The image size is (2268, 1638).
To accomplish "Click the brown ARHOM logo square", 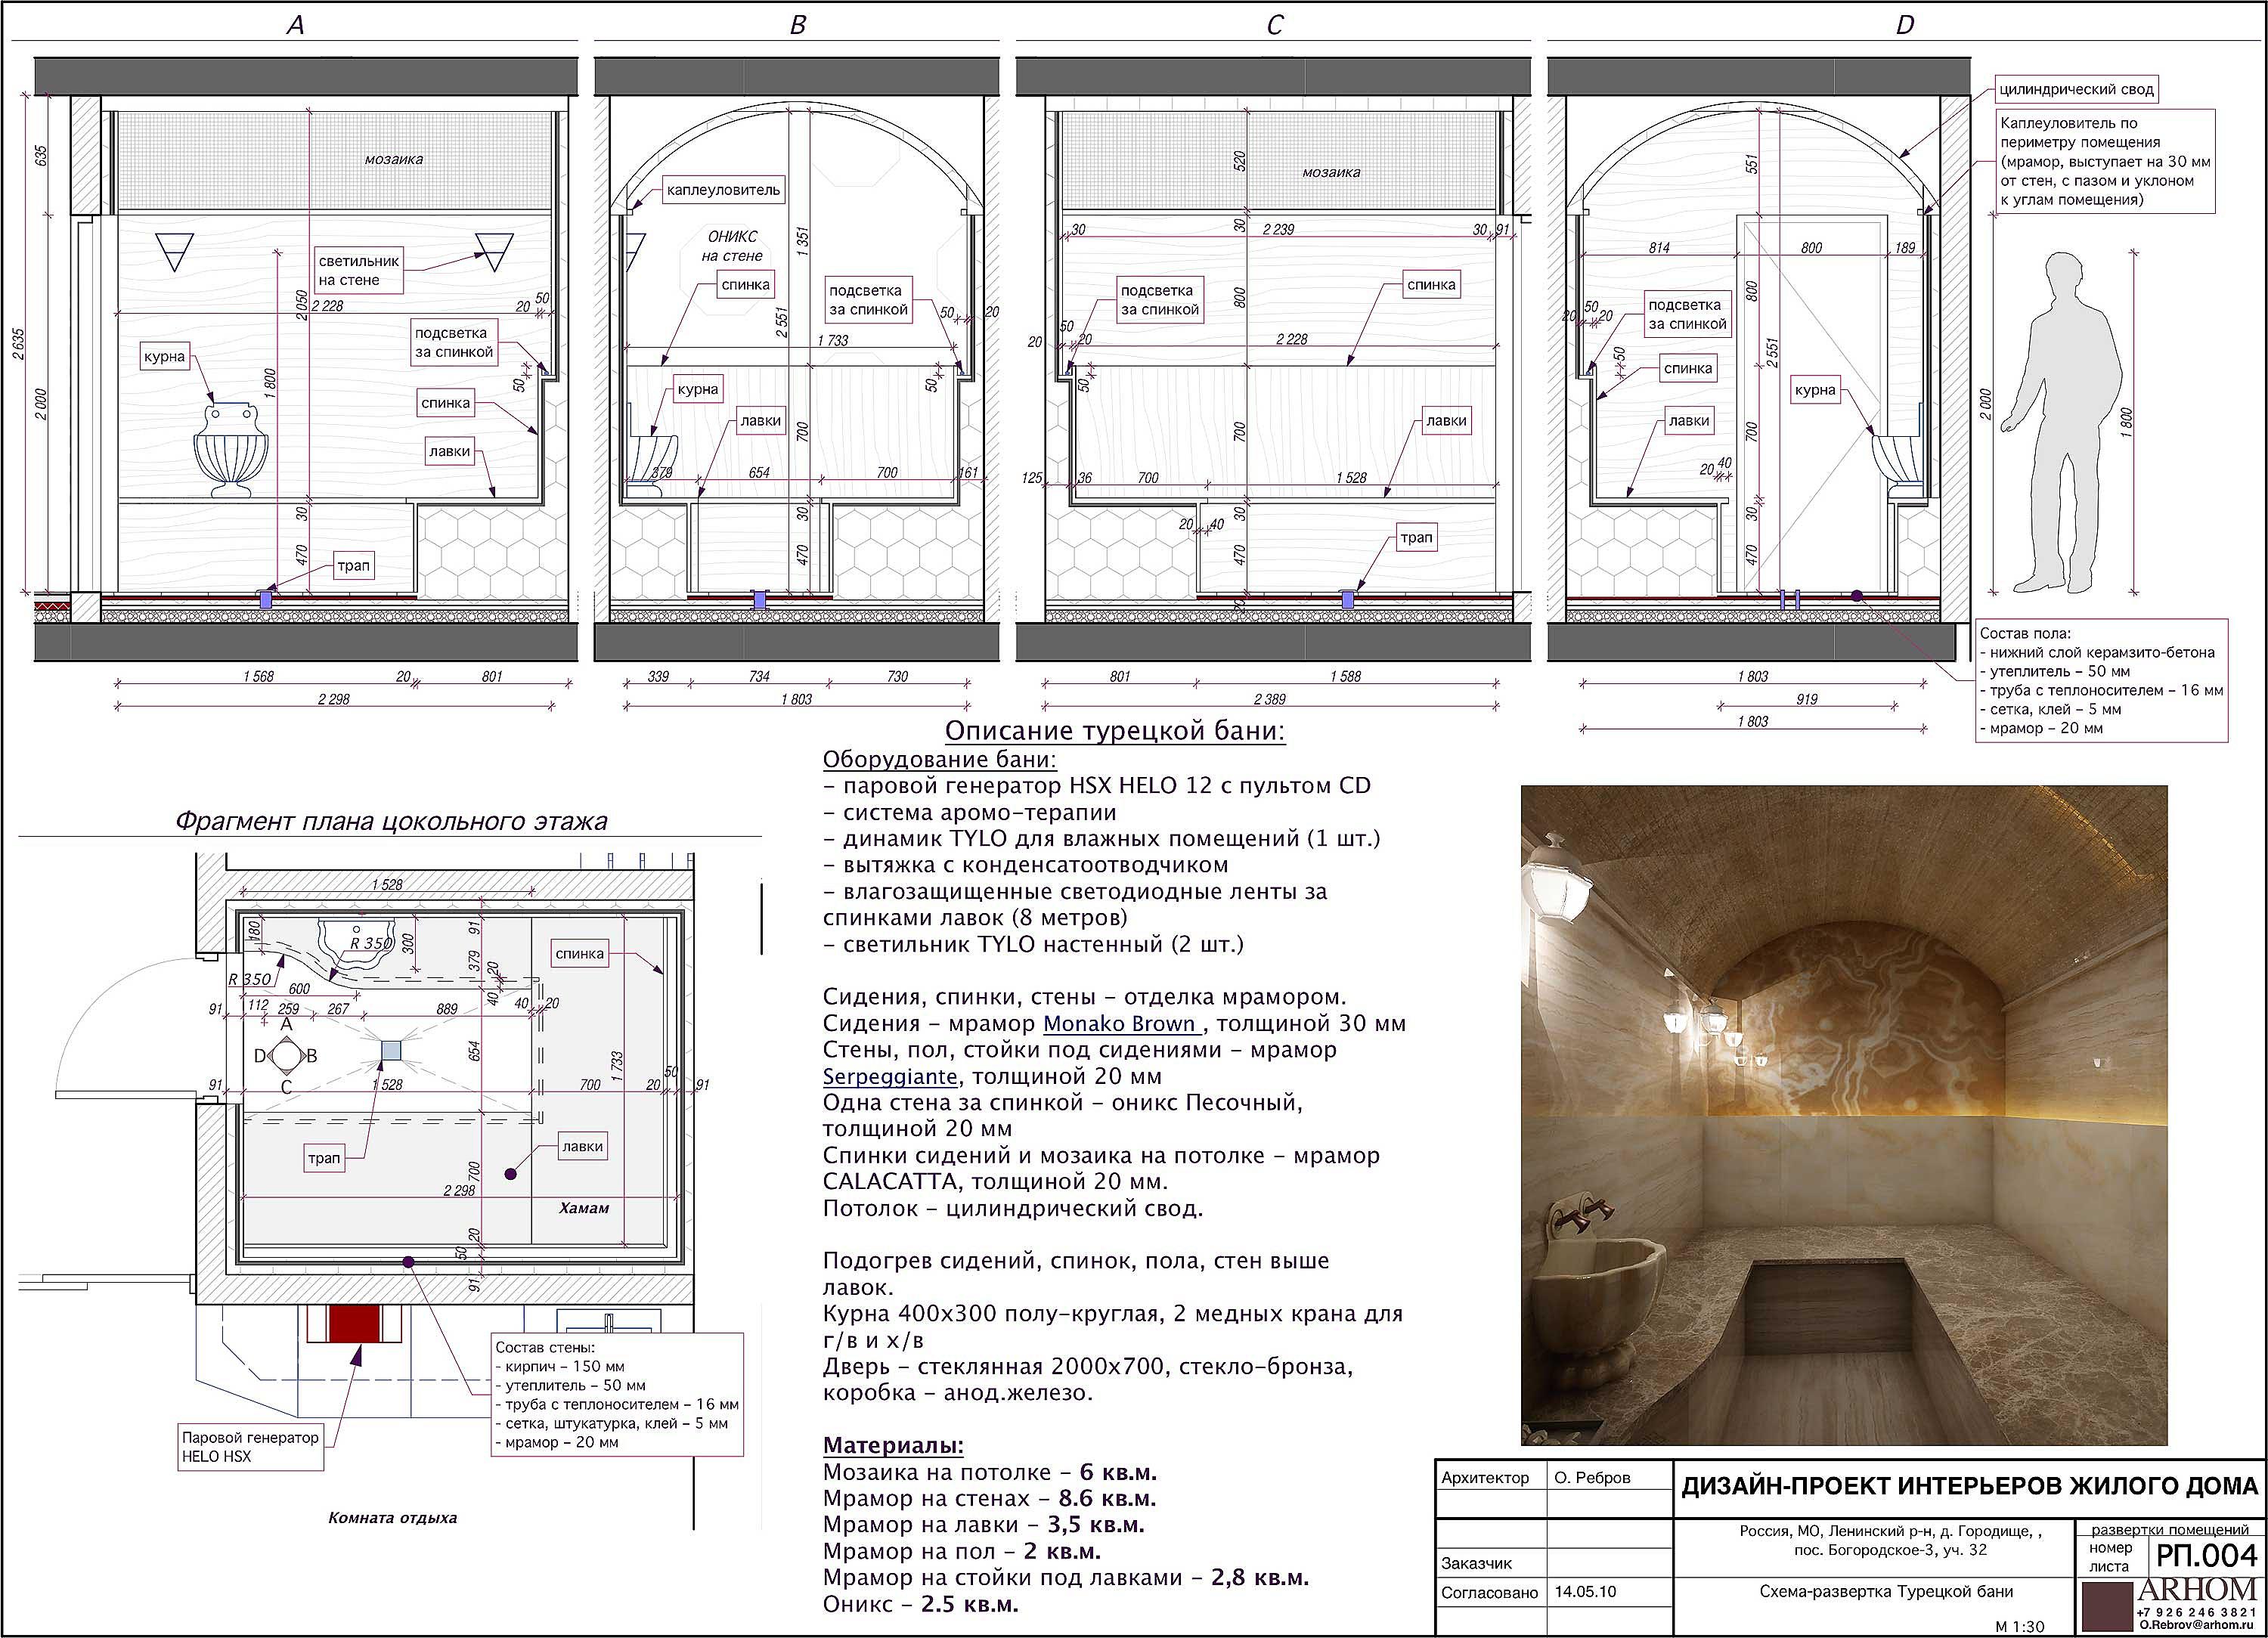I will [x=2106, y=1606].
